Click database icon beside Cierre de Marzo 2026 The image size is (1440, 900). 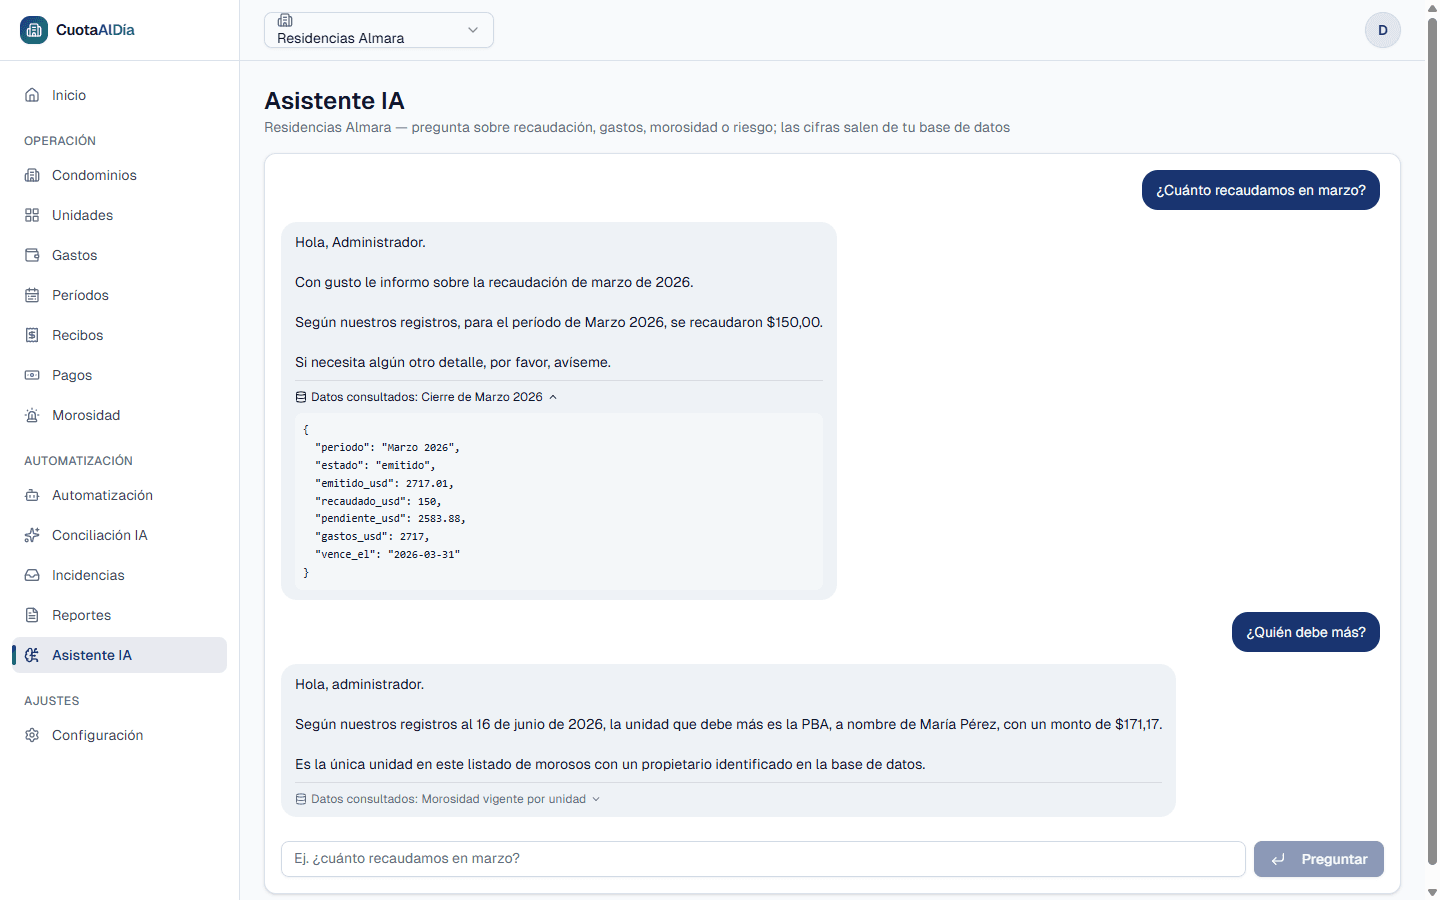pyautogui.click(x=301, y=397)
